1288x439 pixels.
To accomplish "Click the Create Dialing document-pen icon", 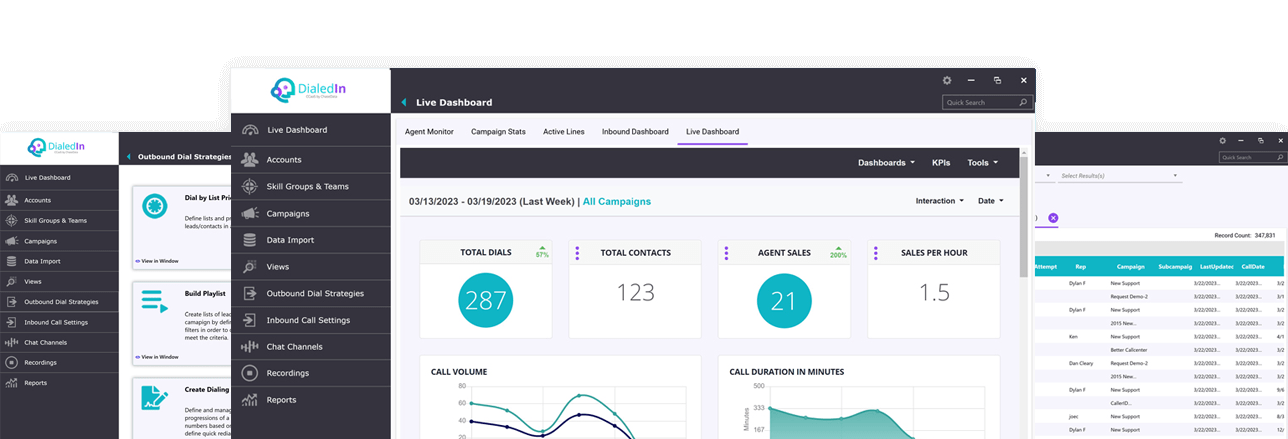I will click(x=154, y=397).
